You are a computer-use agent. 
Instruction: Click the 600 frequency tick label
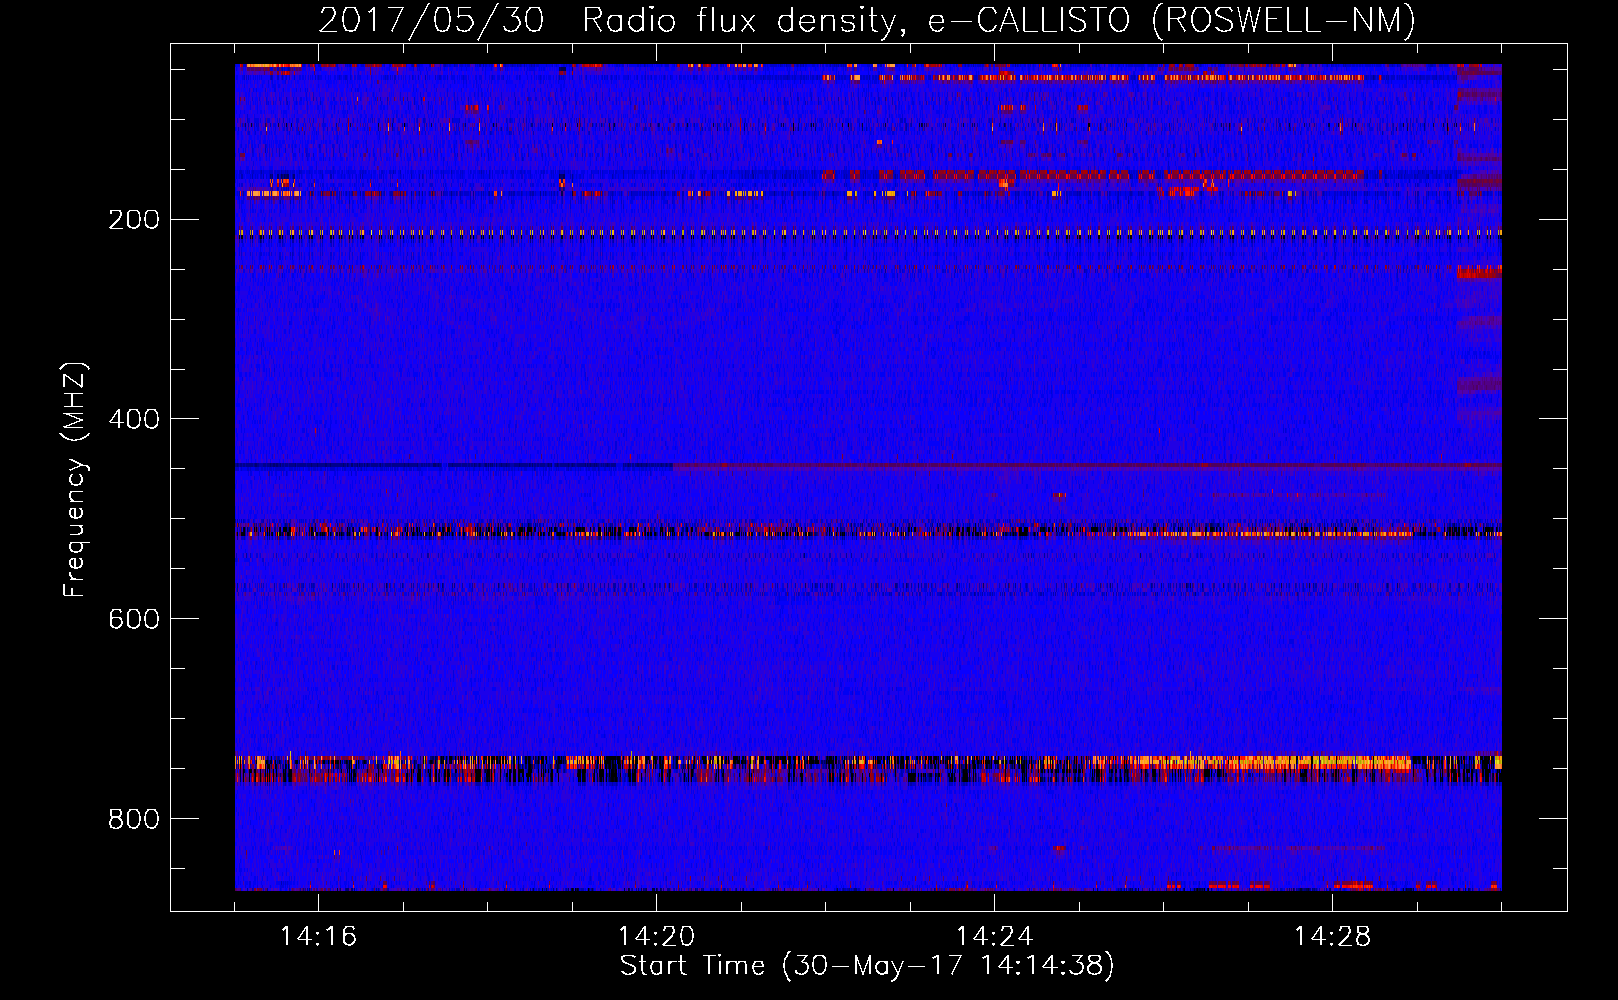coord(133,620)
